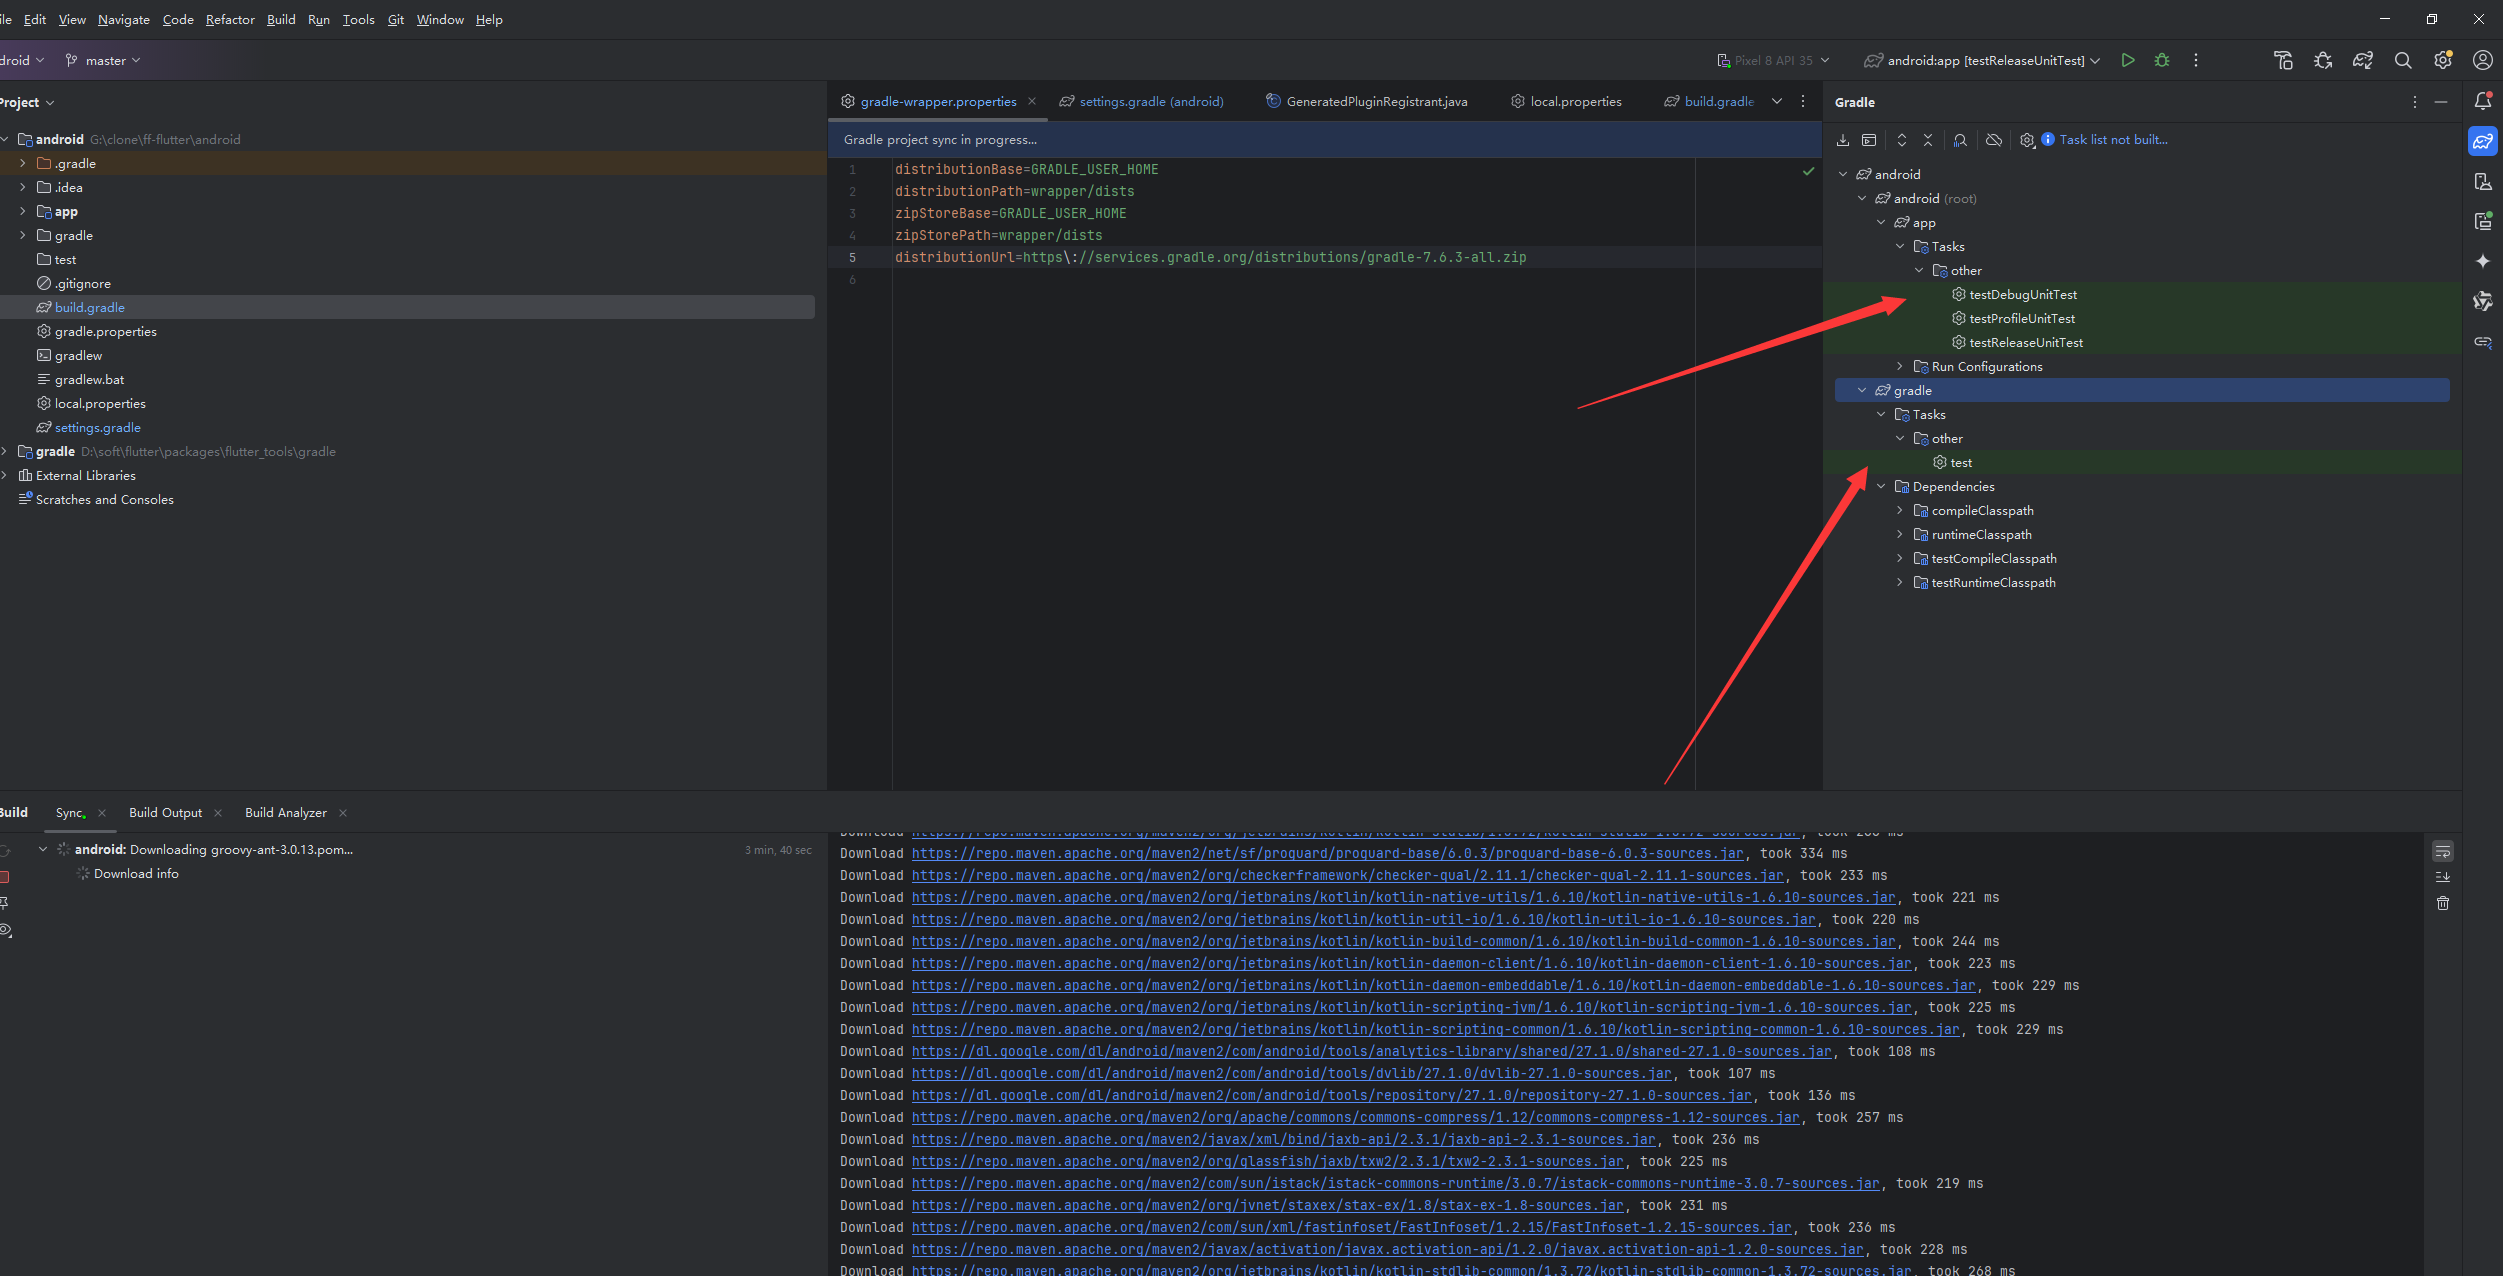Download sources icon in Gradle toolbar

pos(1843,140)
